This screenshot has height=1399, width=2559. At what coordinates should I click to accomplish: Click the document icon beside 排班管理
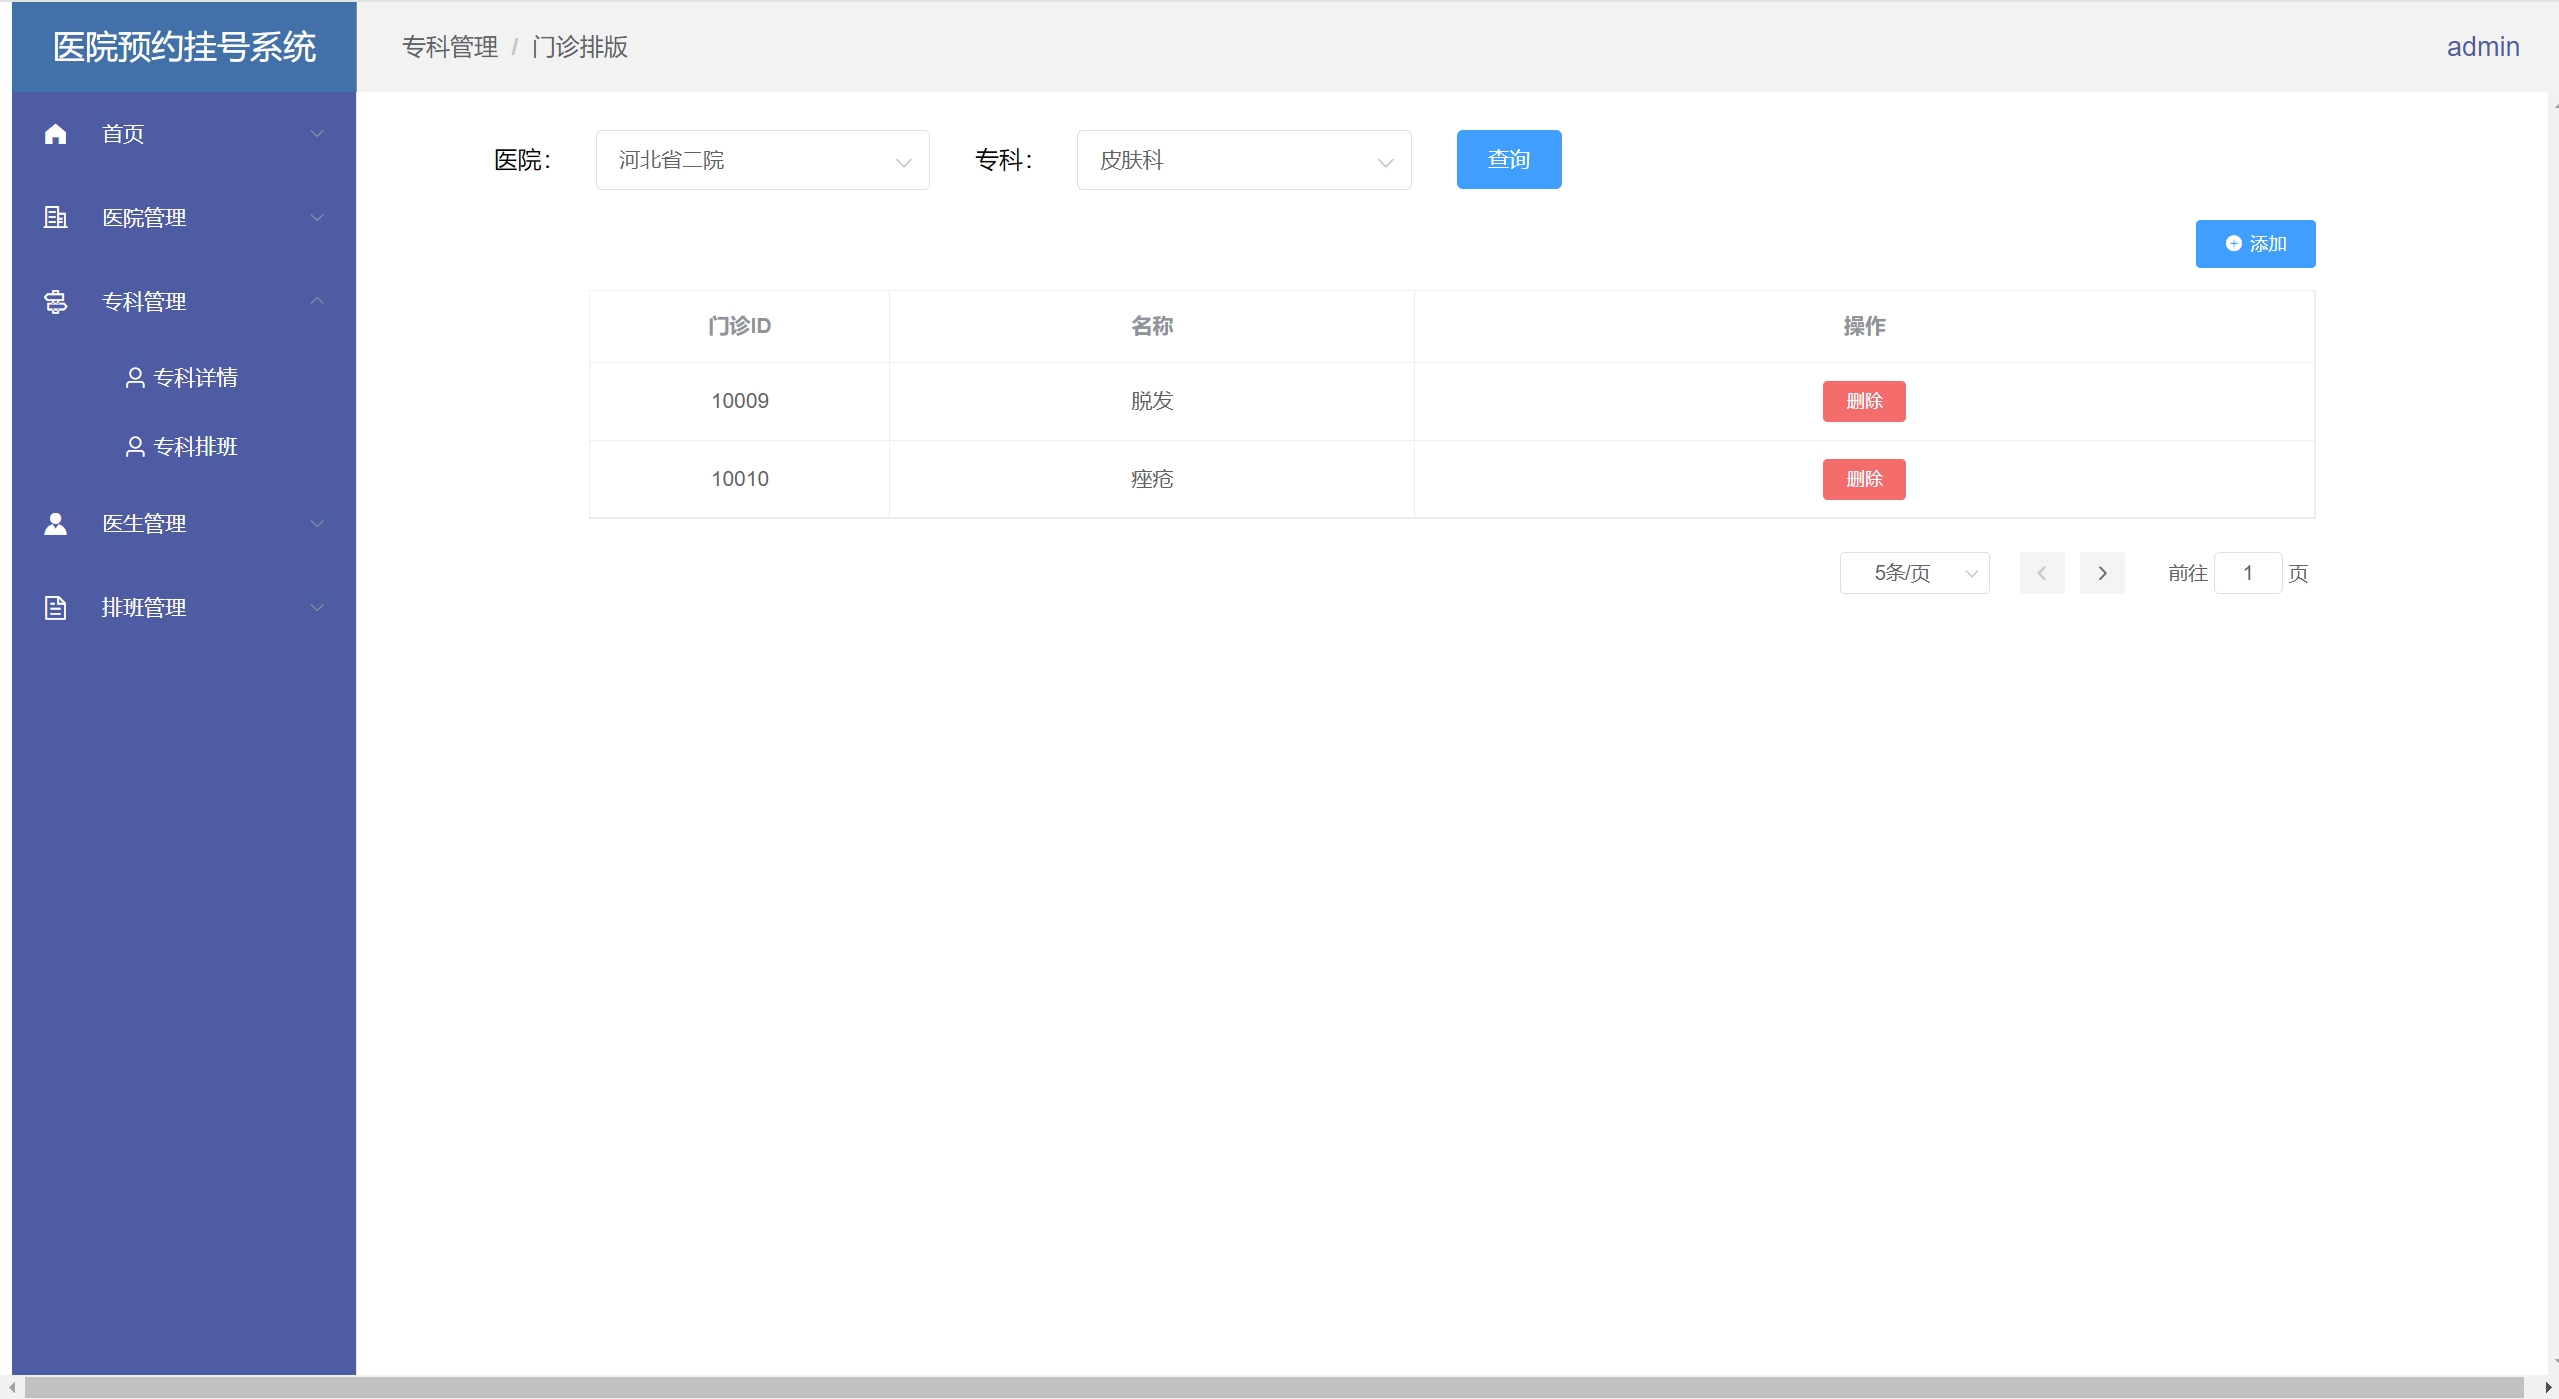point(56,607)
